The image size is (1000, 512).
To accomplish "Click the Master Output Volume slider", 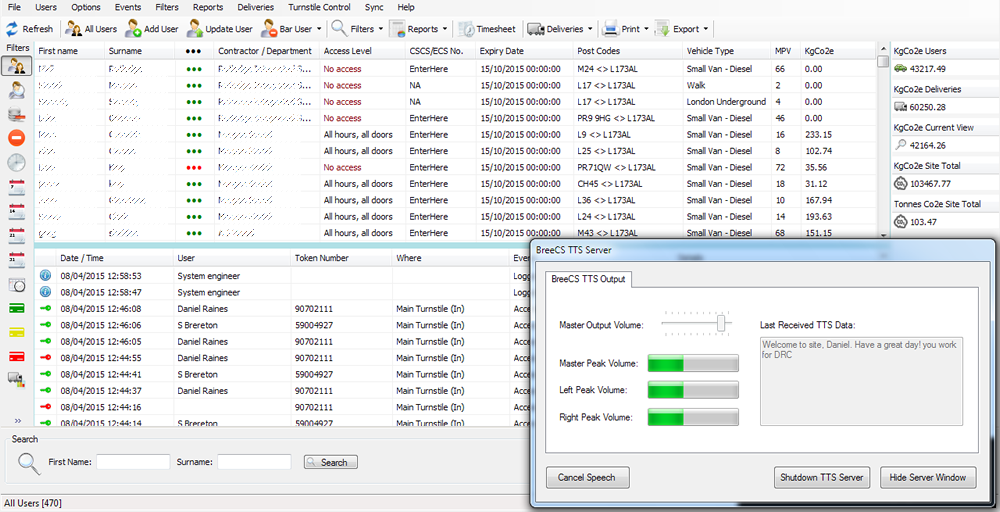I will pos(719,324).
